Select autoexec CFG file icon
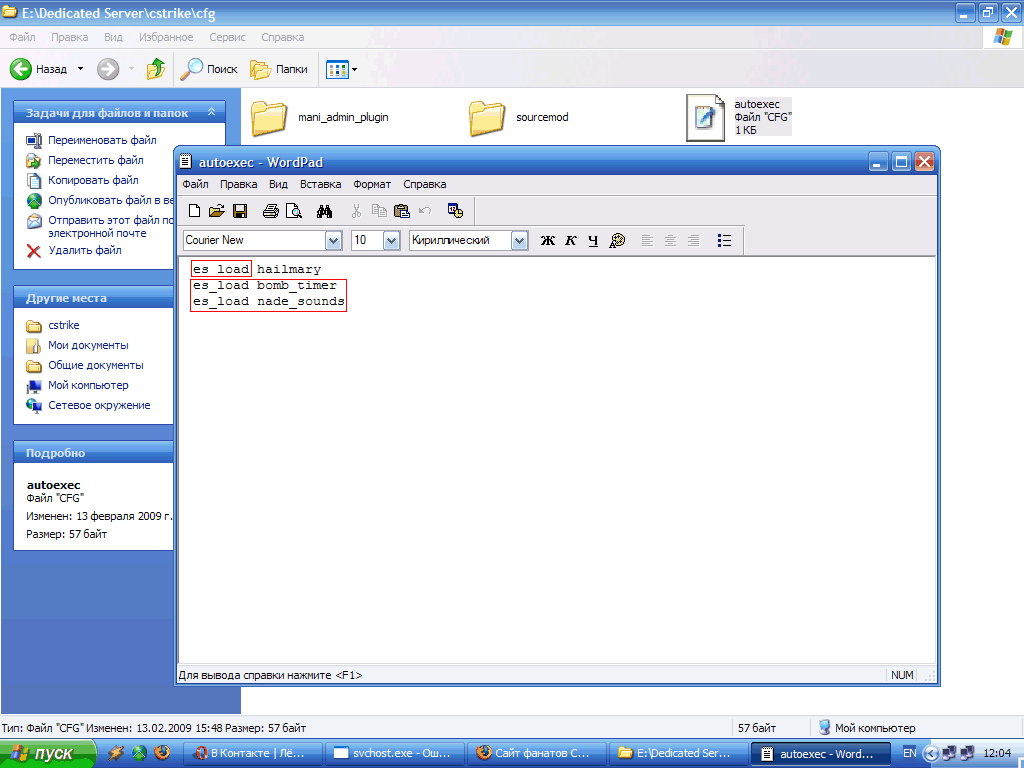 tap(705, 118)
